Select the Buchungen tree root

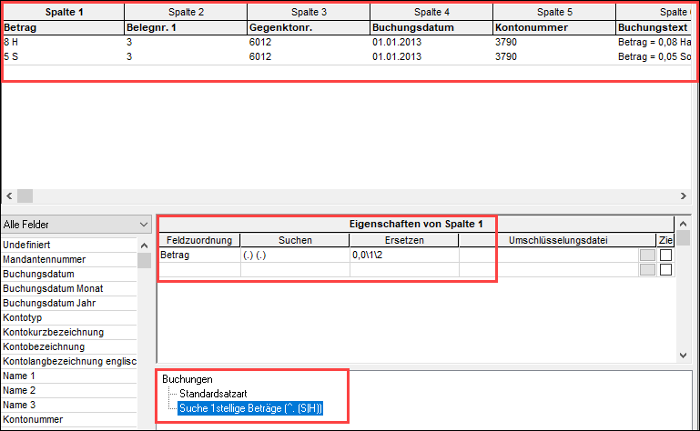(x=187, y=379)
